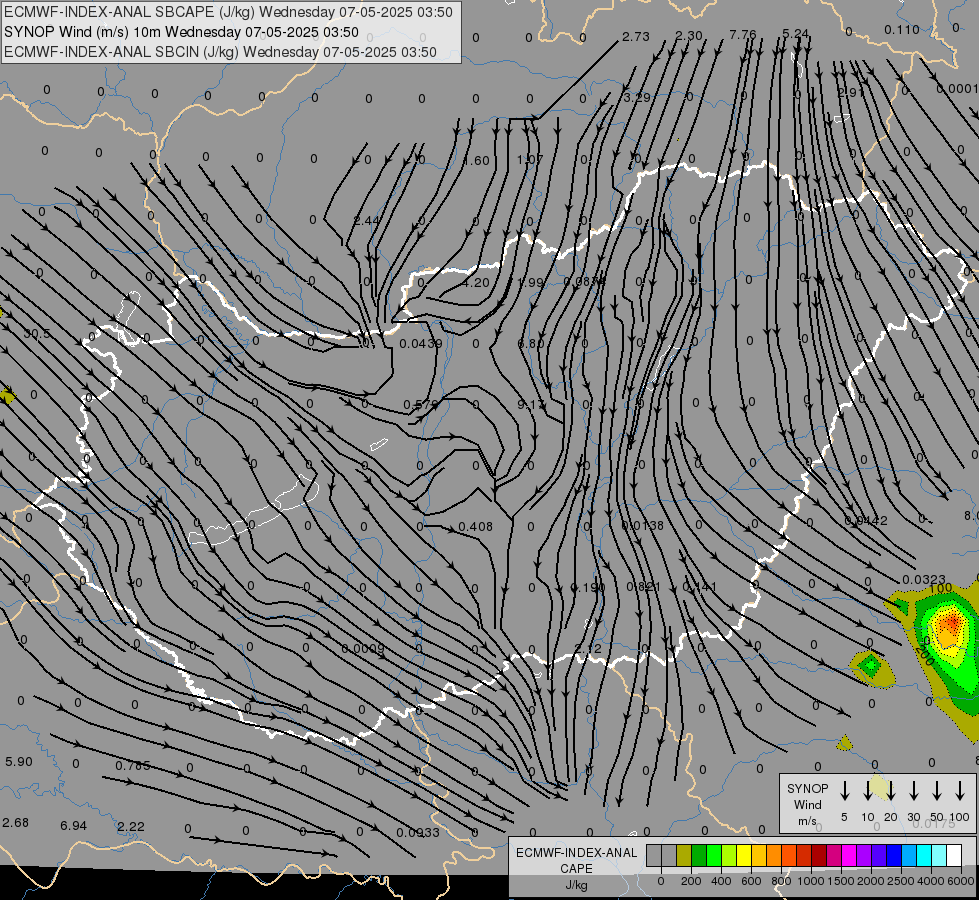Click the orange-red CAPE maximum core

[952, 622]
